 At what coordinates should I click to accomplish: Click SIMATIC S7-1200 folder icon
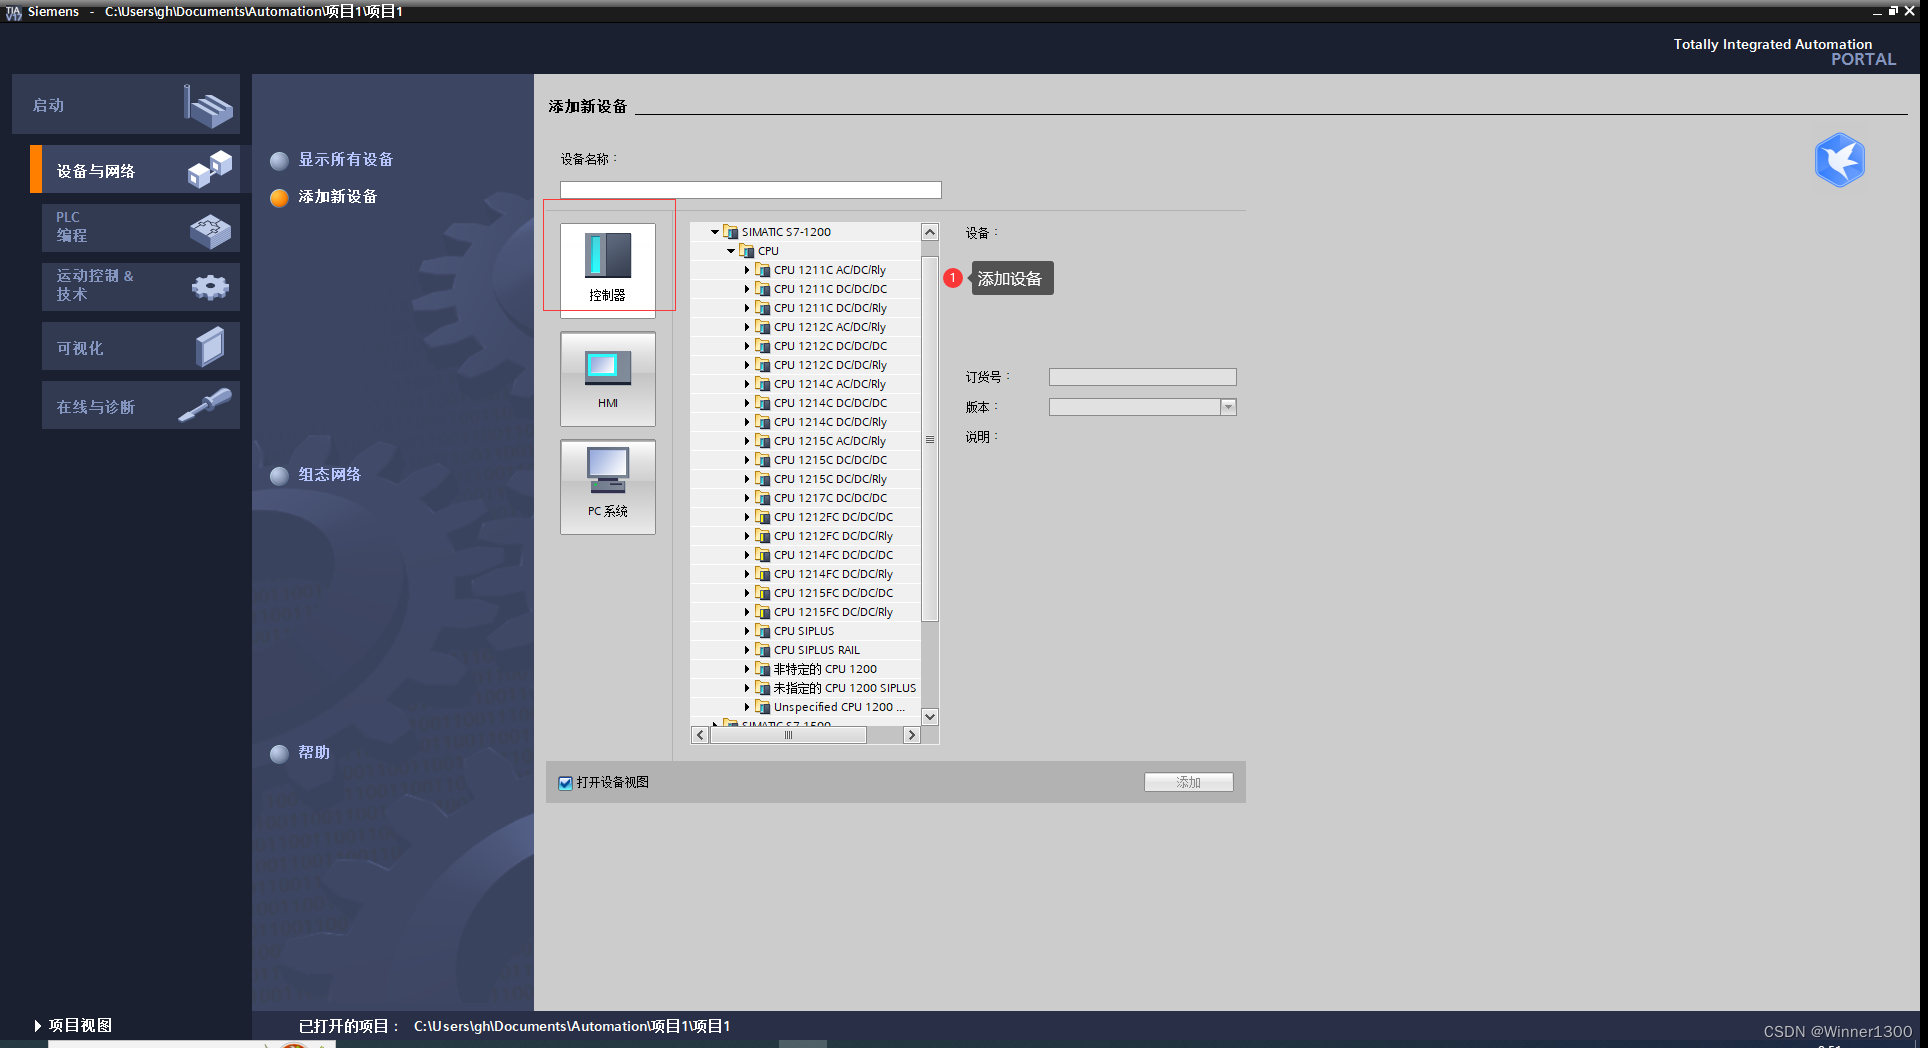click(x=731, y=232)
